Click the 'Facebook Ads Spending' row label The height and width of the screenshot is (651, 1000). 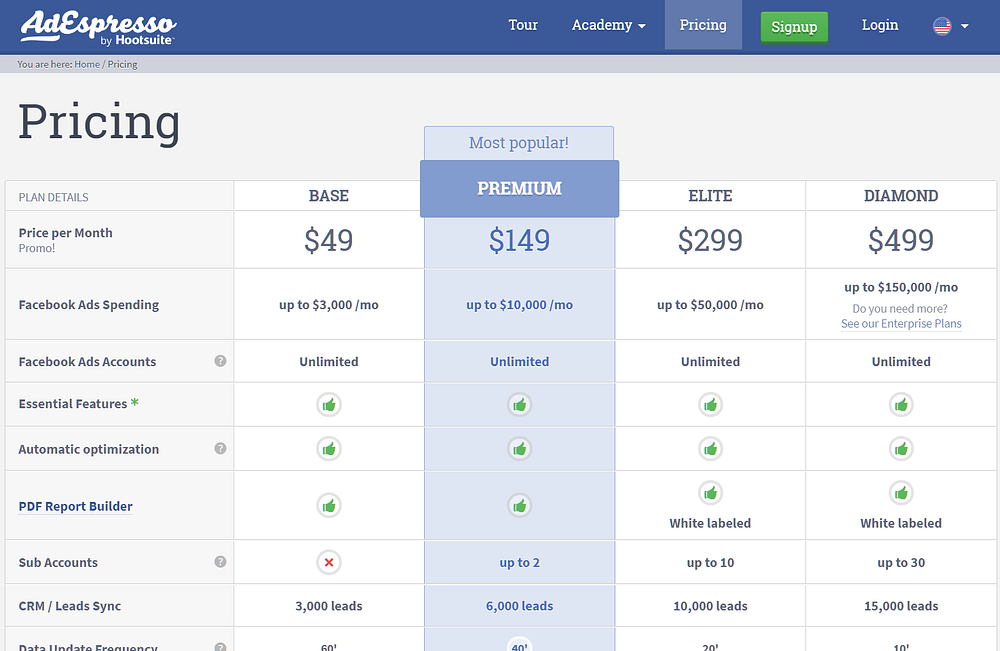point(89,305)
